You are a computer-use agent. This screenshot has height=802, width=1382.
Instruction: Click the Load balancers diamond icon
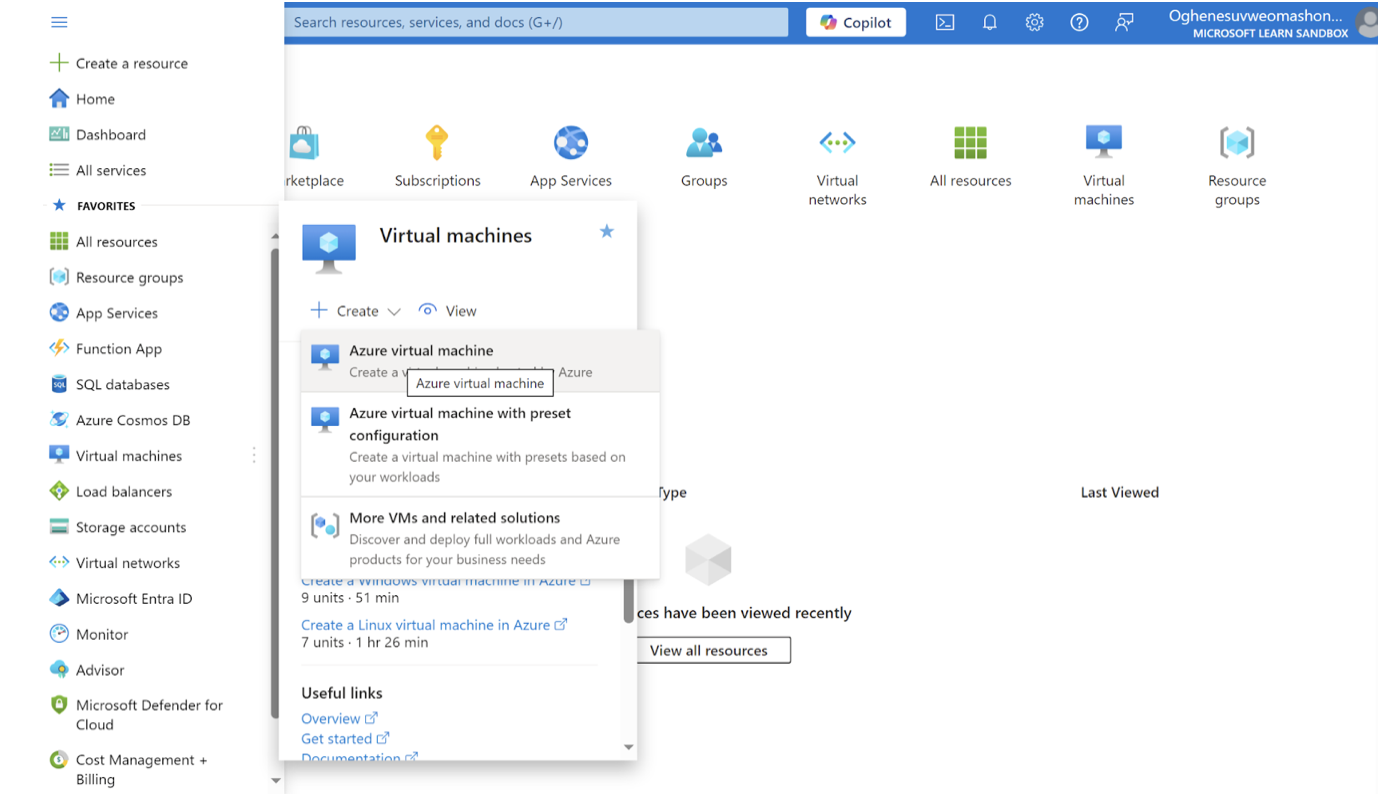pyautogui.click(x=59, y=491)
